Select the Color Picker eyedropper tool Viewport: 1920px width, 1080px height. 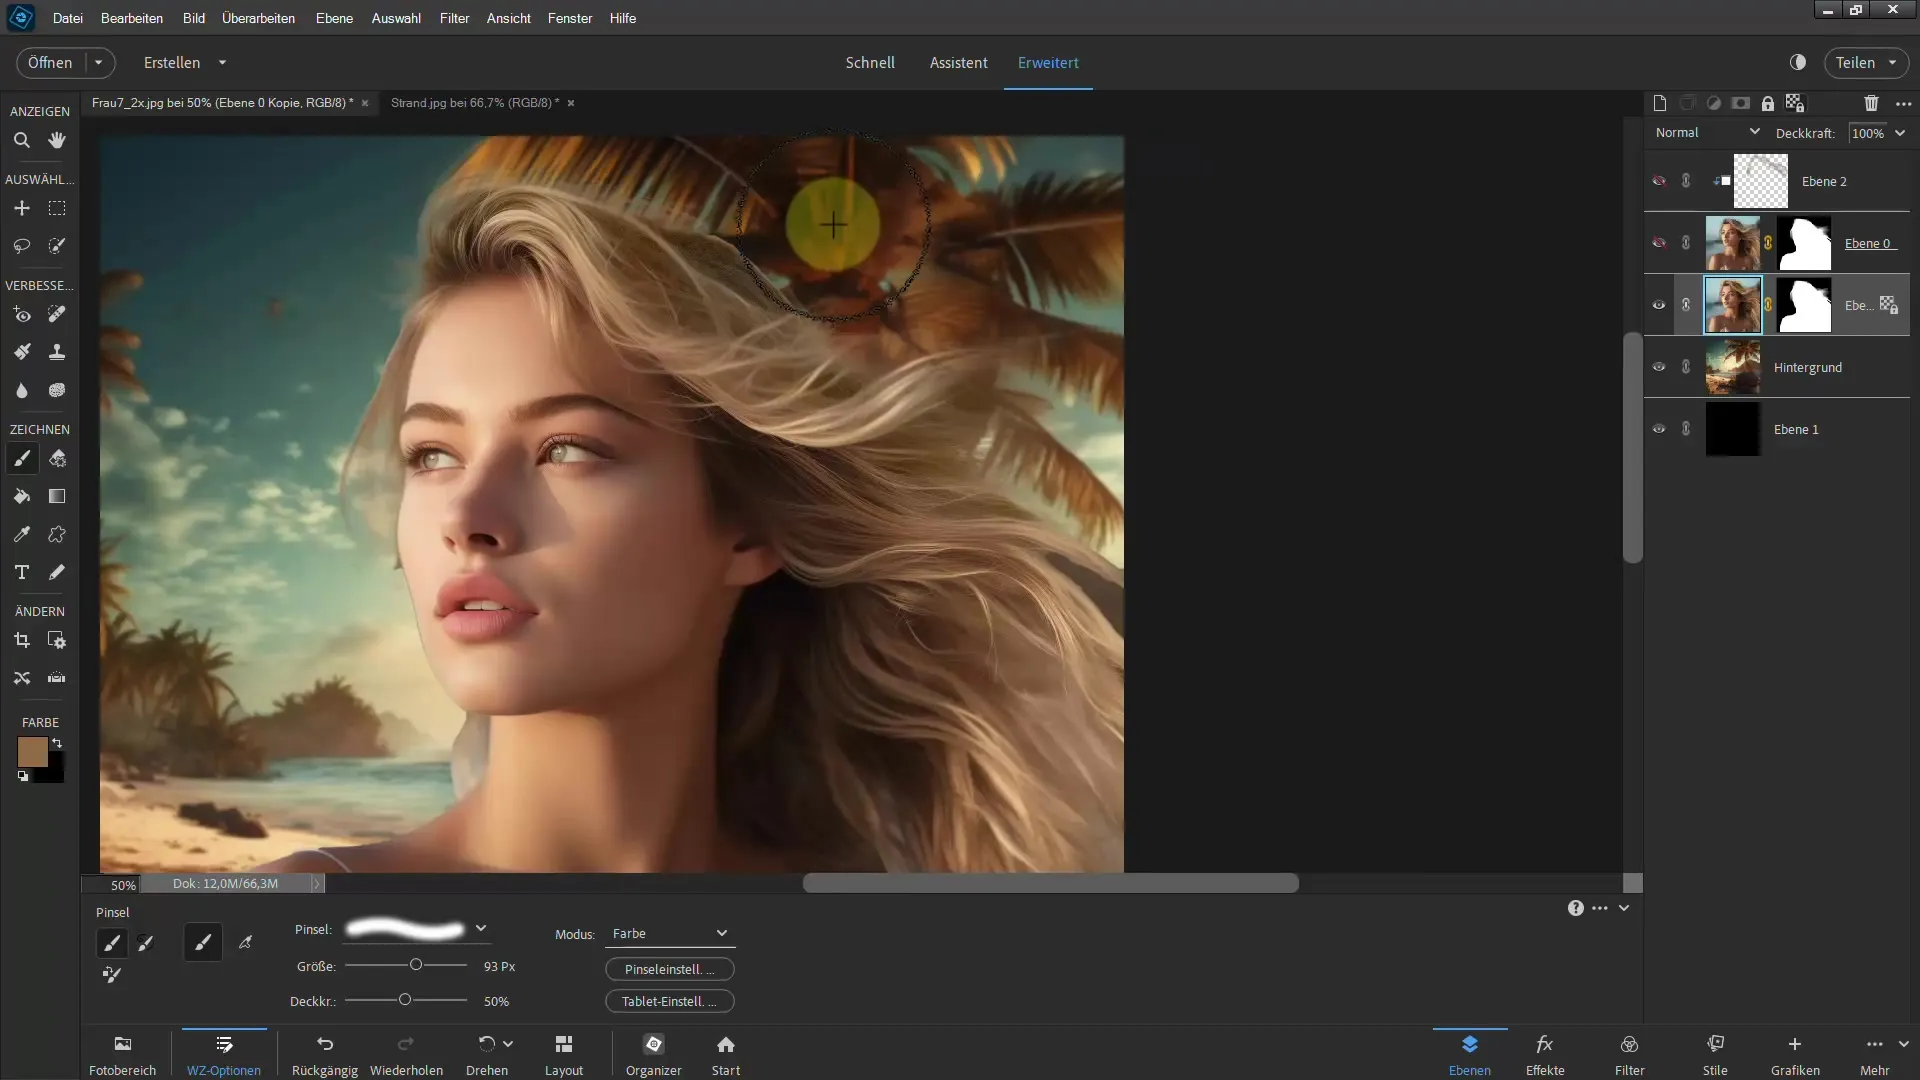tap(21, 534)
